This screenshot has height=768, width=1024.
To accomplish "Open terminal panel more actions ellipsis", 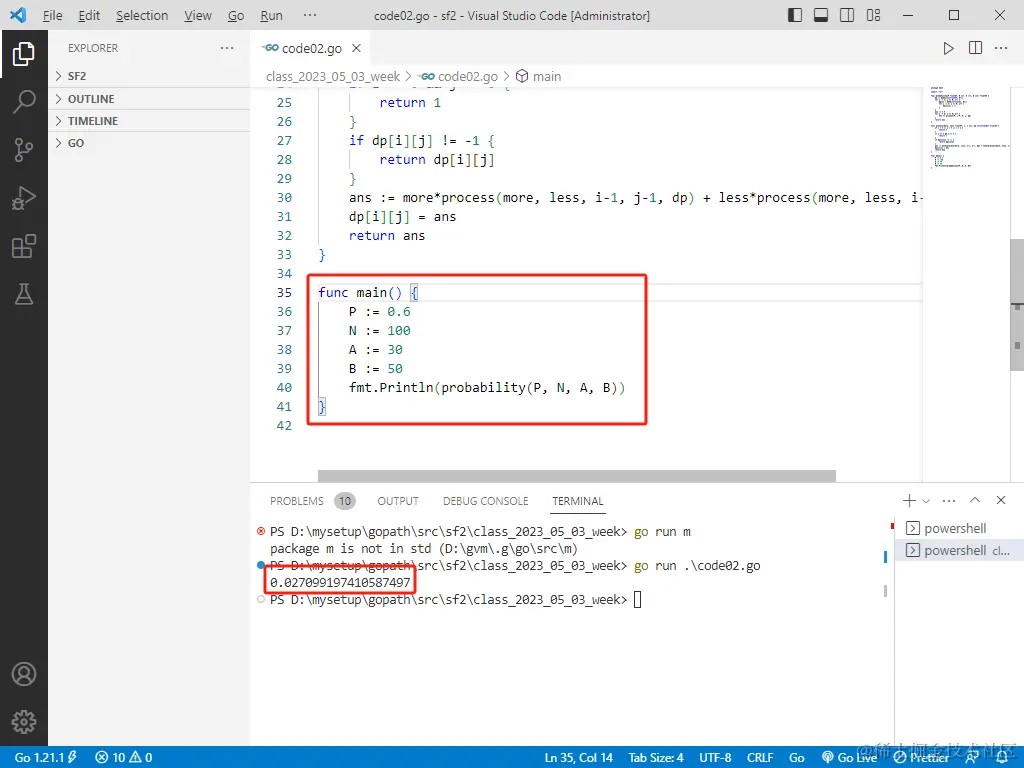I will [949, 501].
